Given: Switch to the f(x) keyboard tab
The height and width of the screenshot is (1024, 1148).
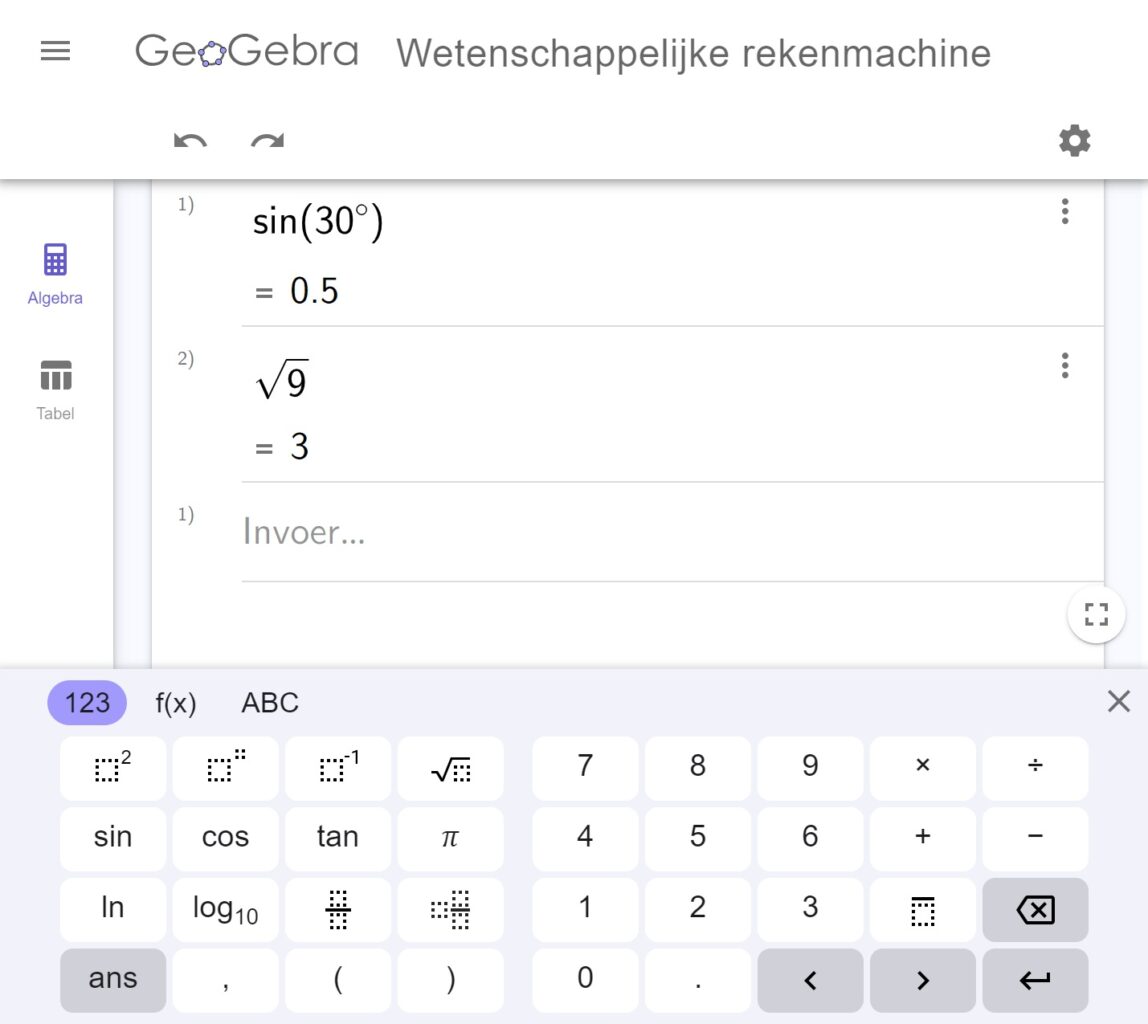Looking at the screenshot, I should (175, 702).
